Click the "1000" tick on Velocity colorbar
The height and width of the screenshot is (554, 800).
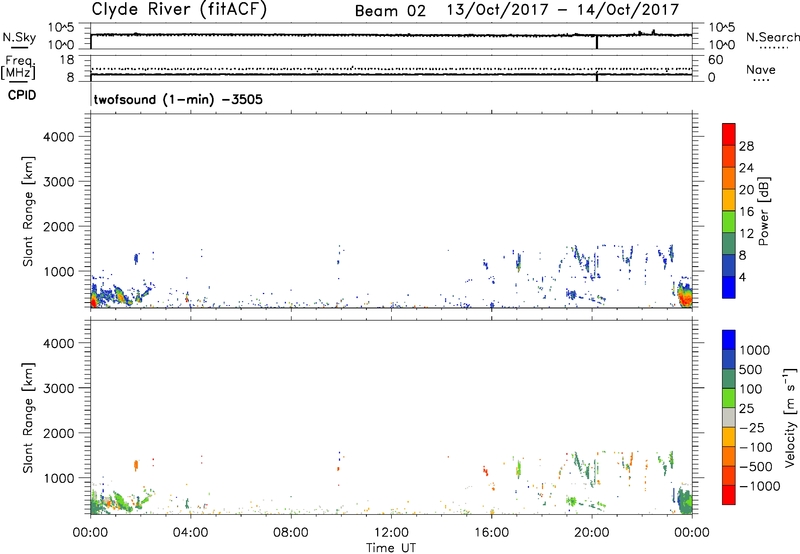pyautogui.click(x=755, y=350)
